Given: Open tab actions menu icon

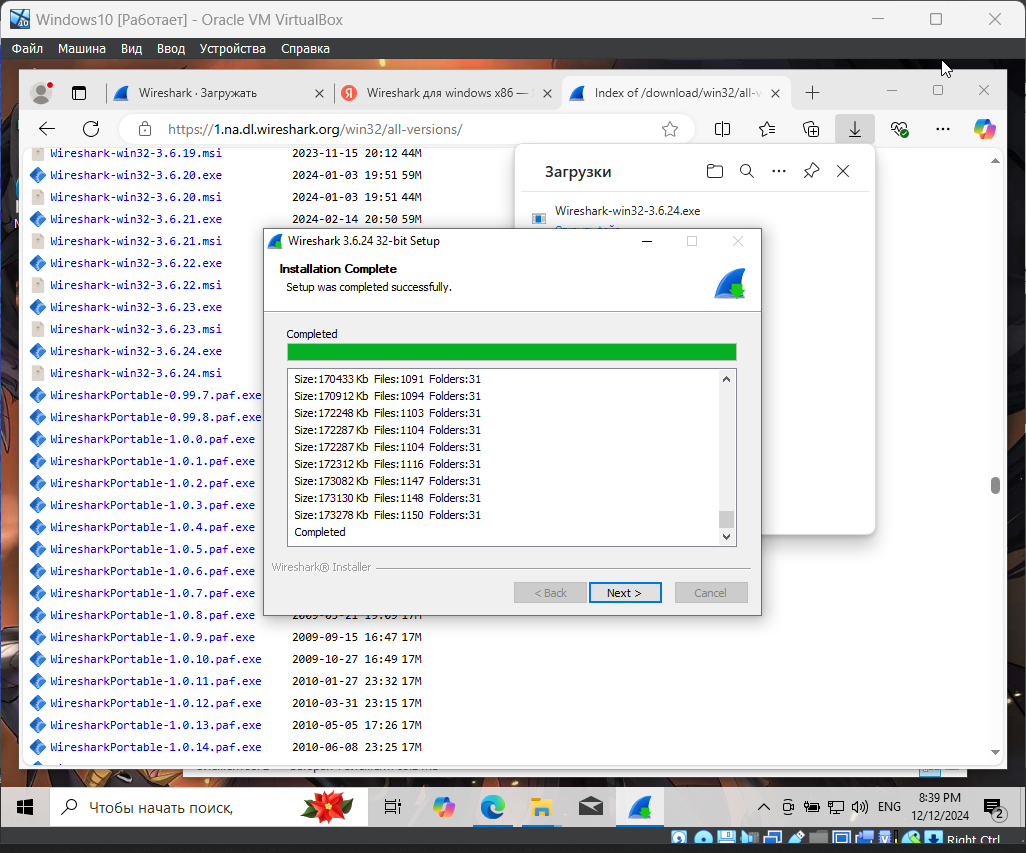Looking at the screenshot, I should pos(79,93).
